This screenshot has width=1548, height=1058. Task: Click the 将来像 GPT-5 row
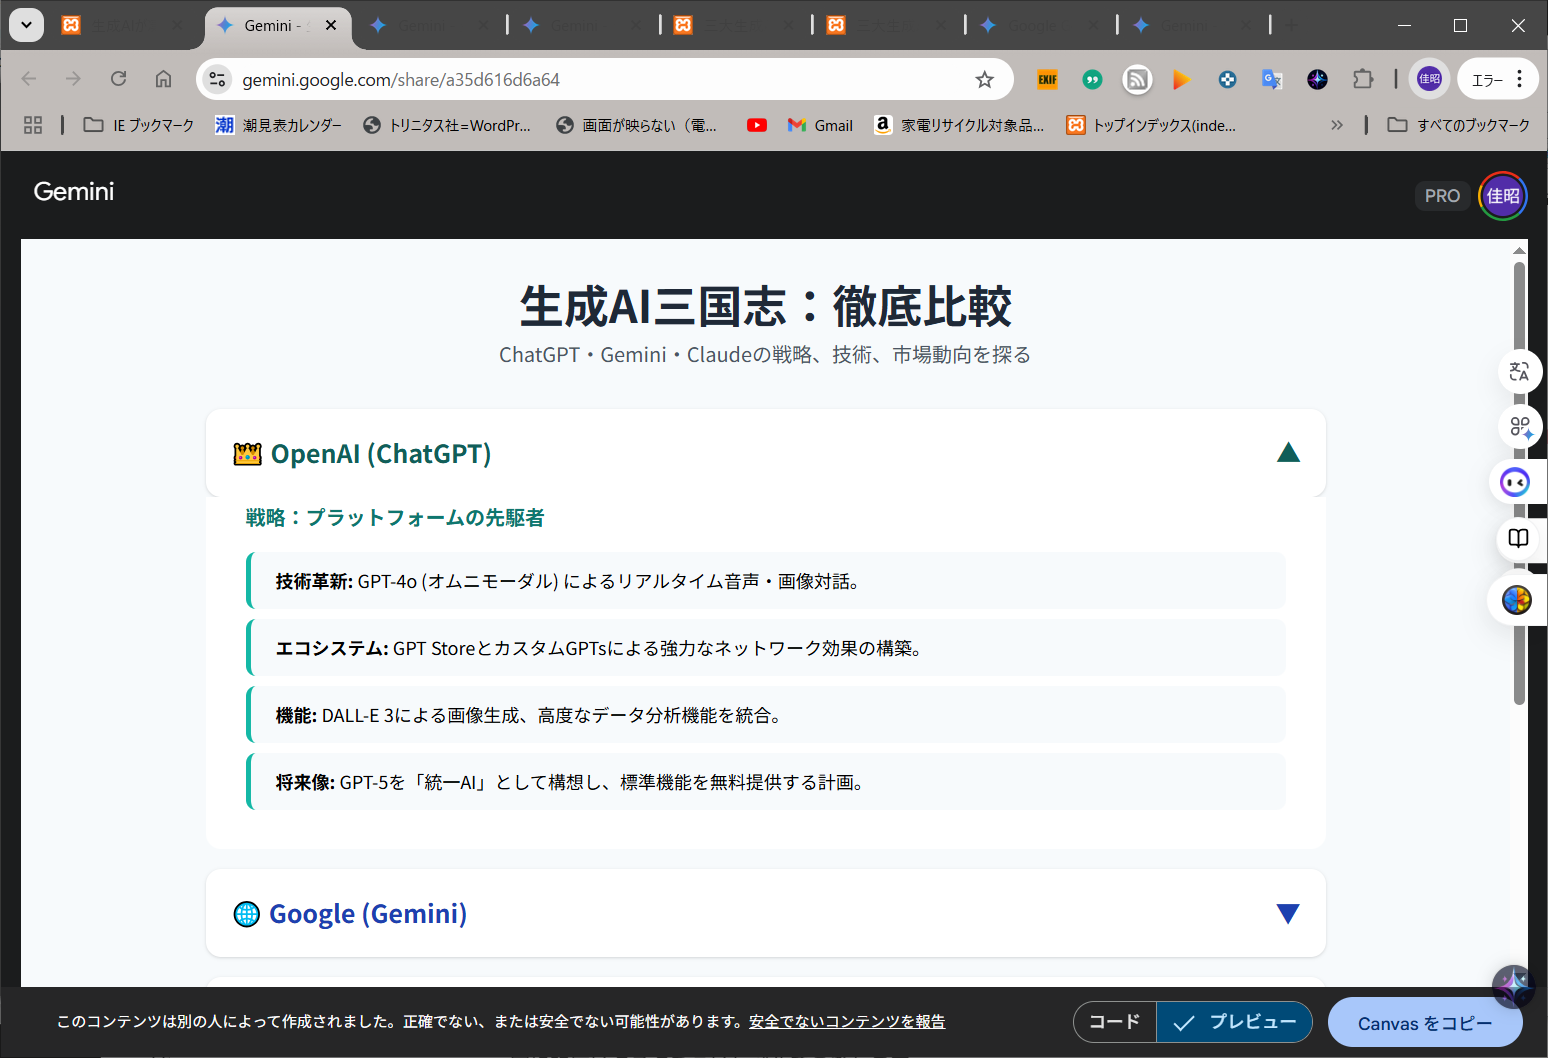766,782
